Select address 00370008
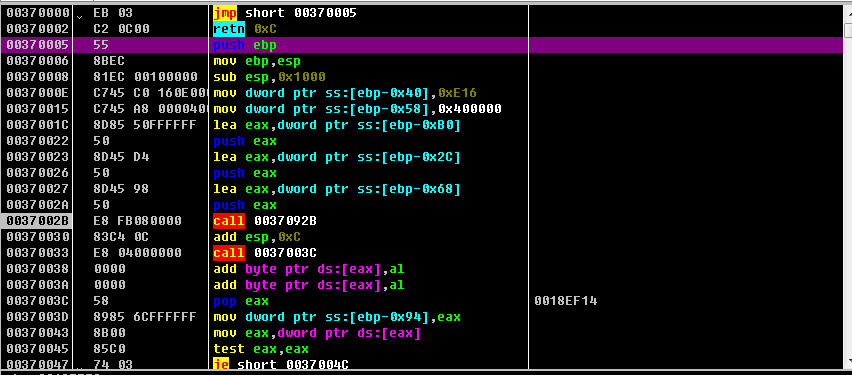The height and width of the screenshot is (375, 852). (37, 77)
